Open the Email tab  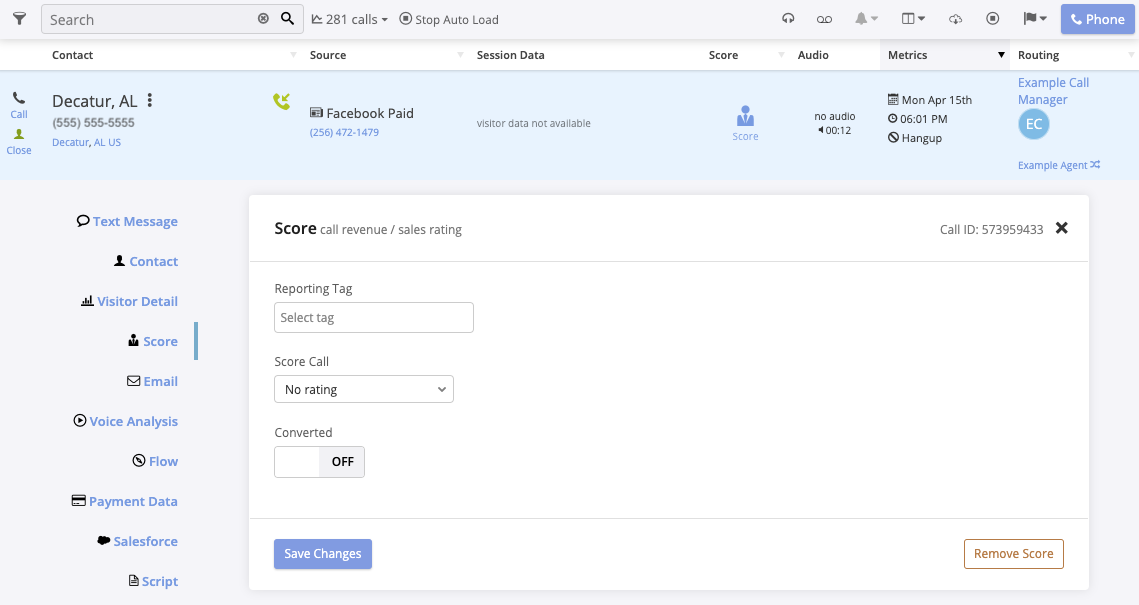click(x=153, y=381)
